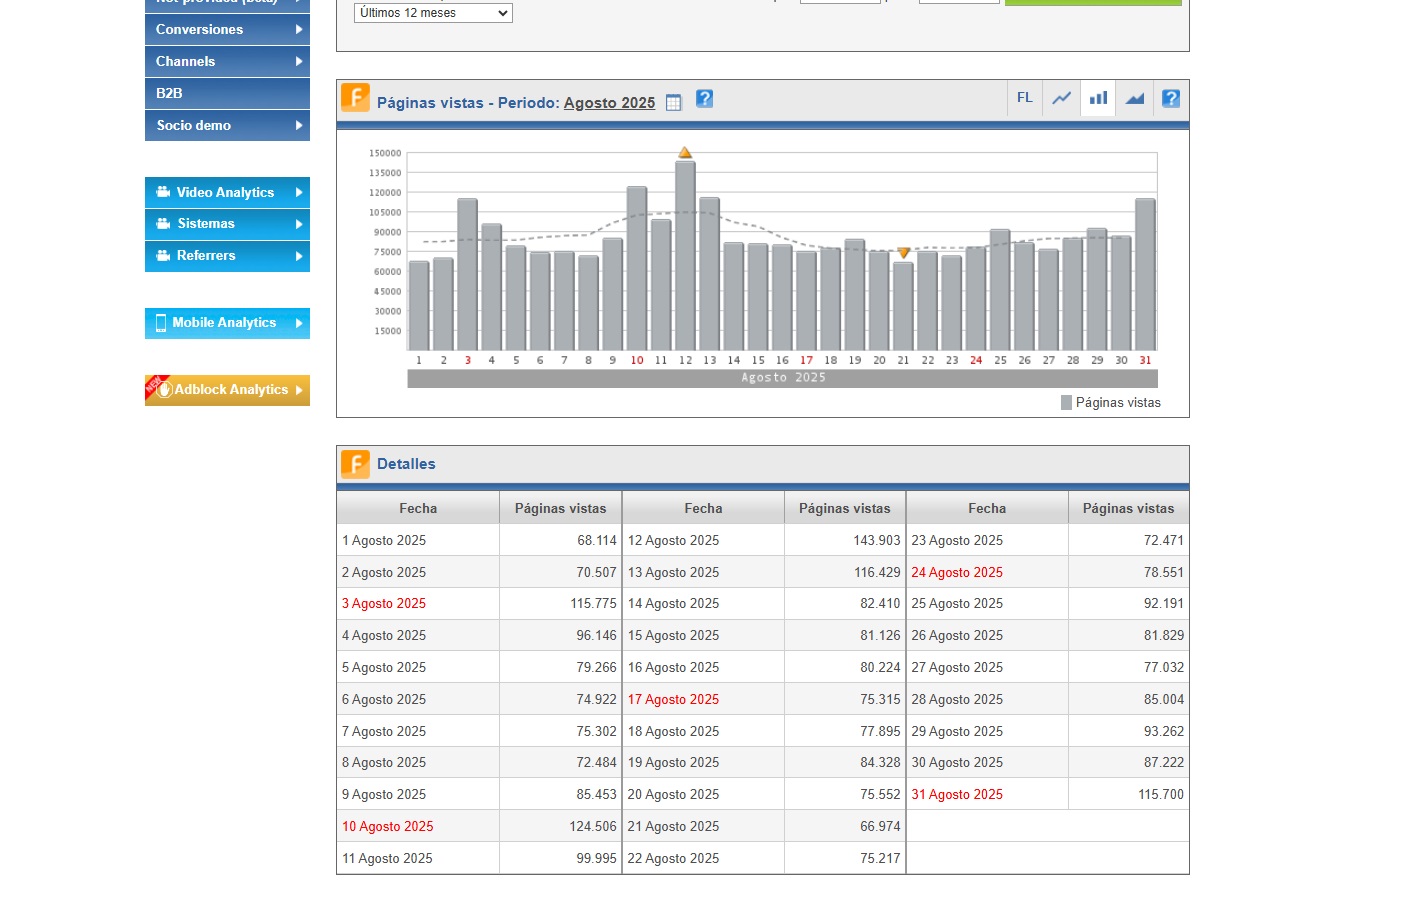The width and height of the screenshot is (1413, 899).
Task: Click the orange peak marker on chart
Action: (x=685, y=153)
